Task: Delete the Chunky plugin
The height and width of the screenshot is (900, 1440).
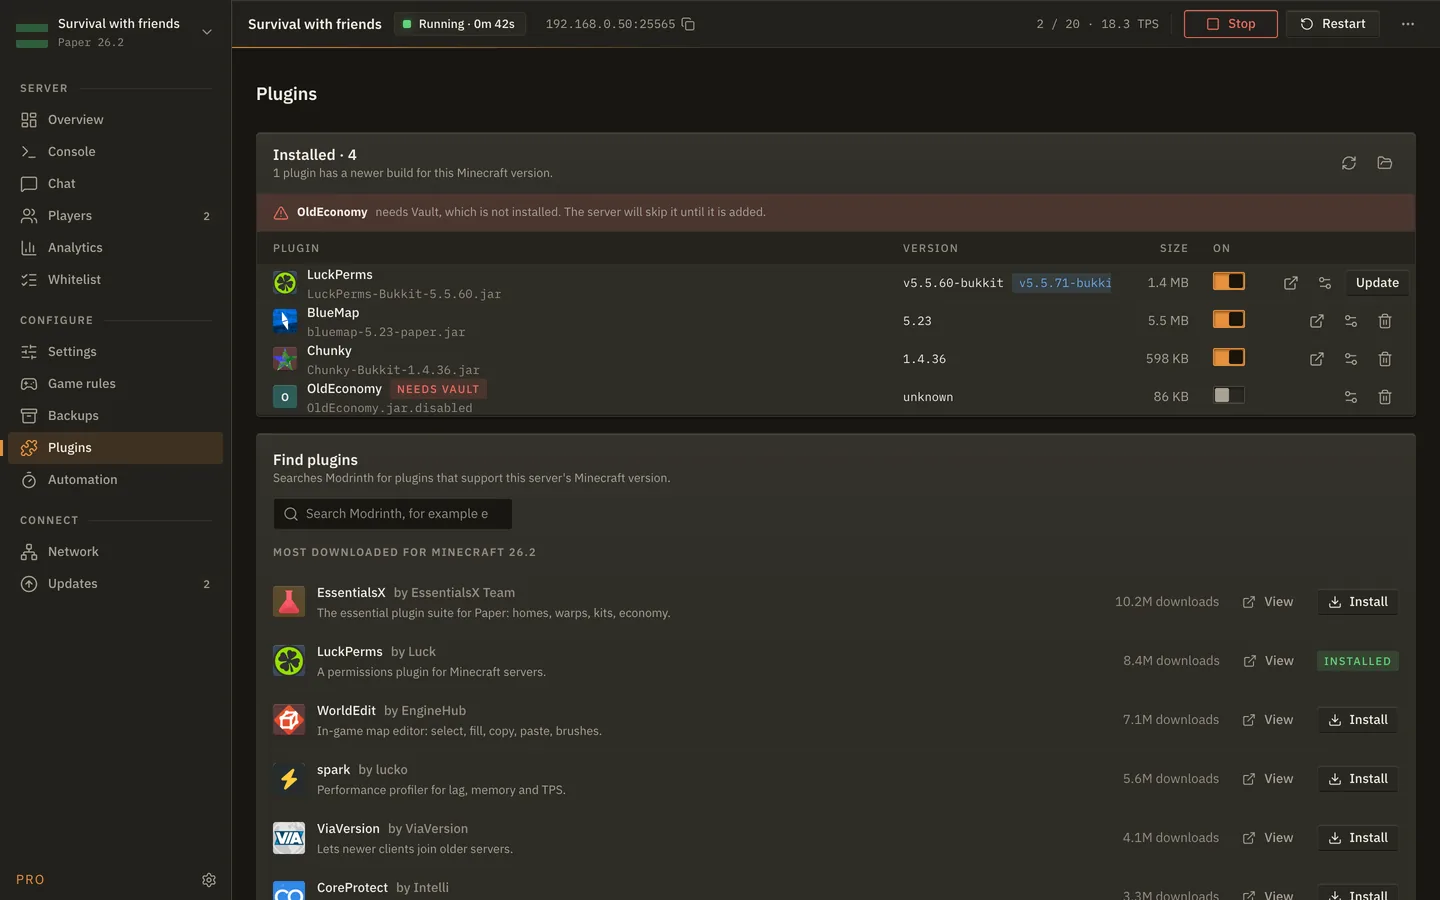Action: (x=1385, y=359)
